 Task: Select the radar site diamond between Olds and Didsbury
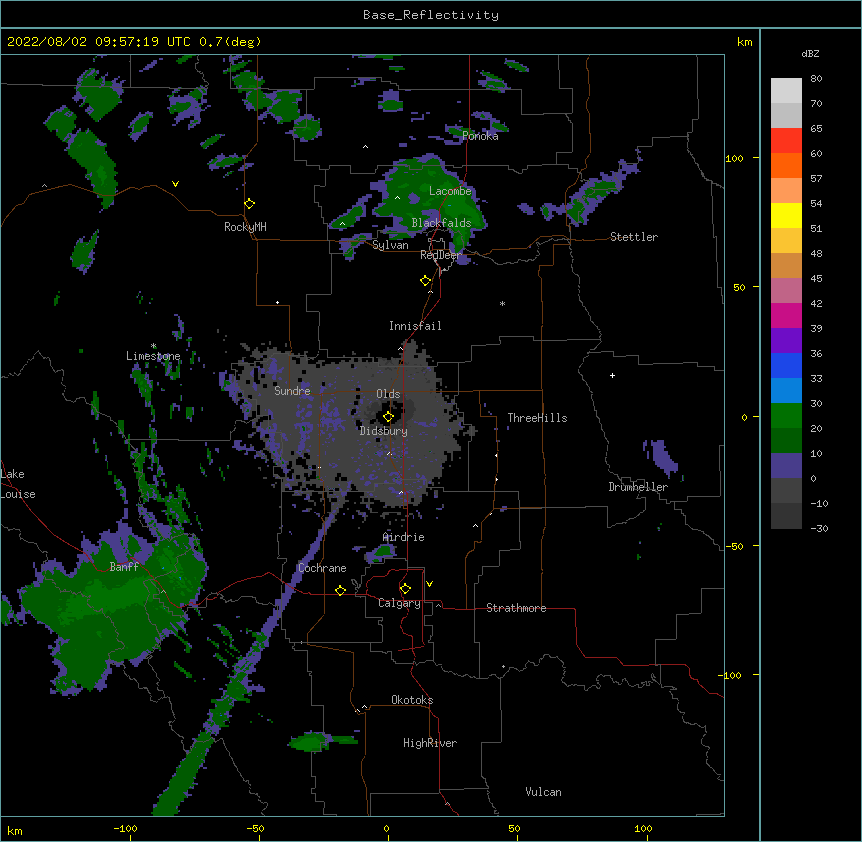(x=389, y=417)
